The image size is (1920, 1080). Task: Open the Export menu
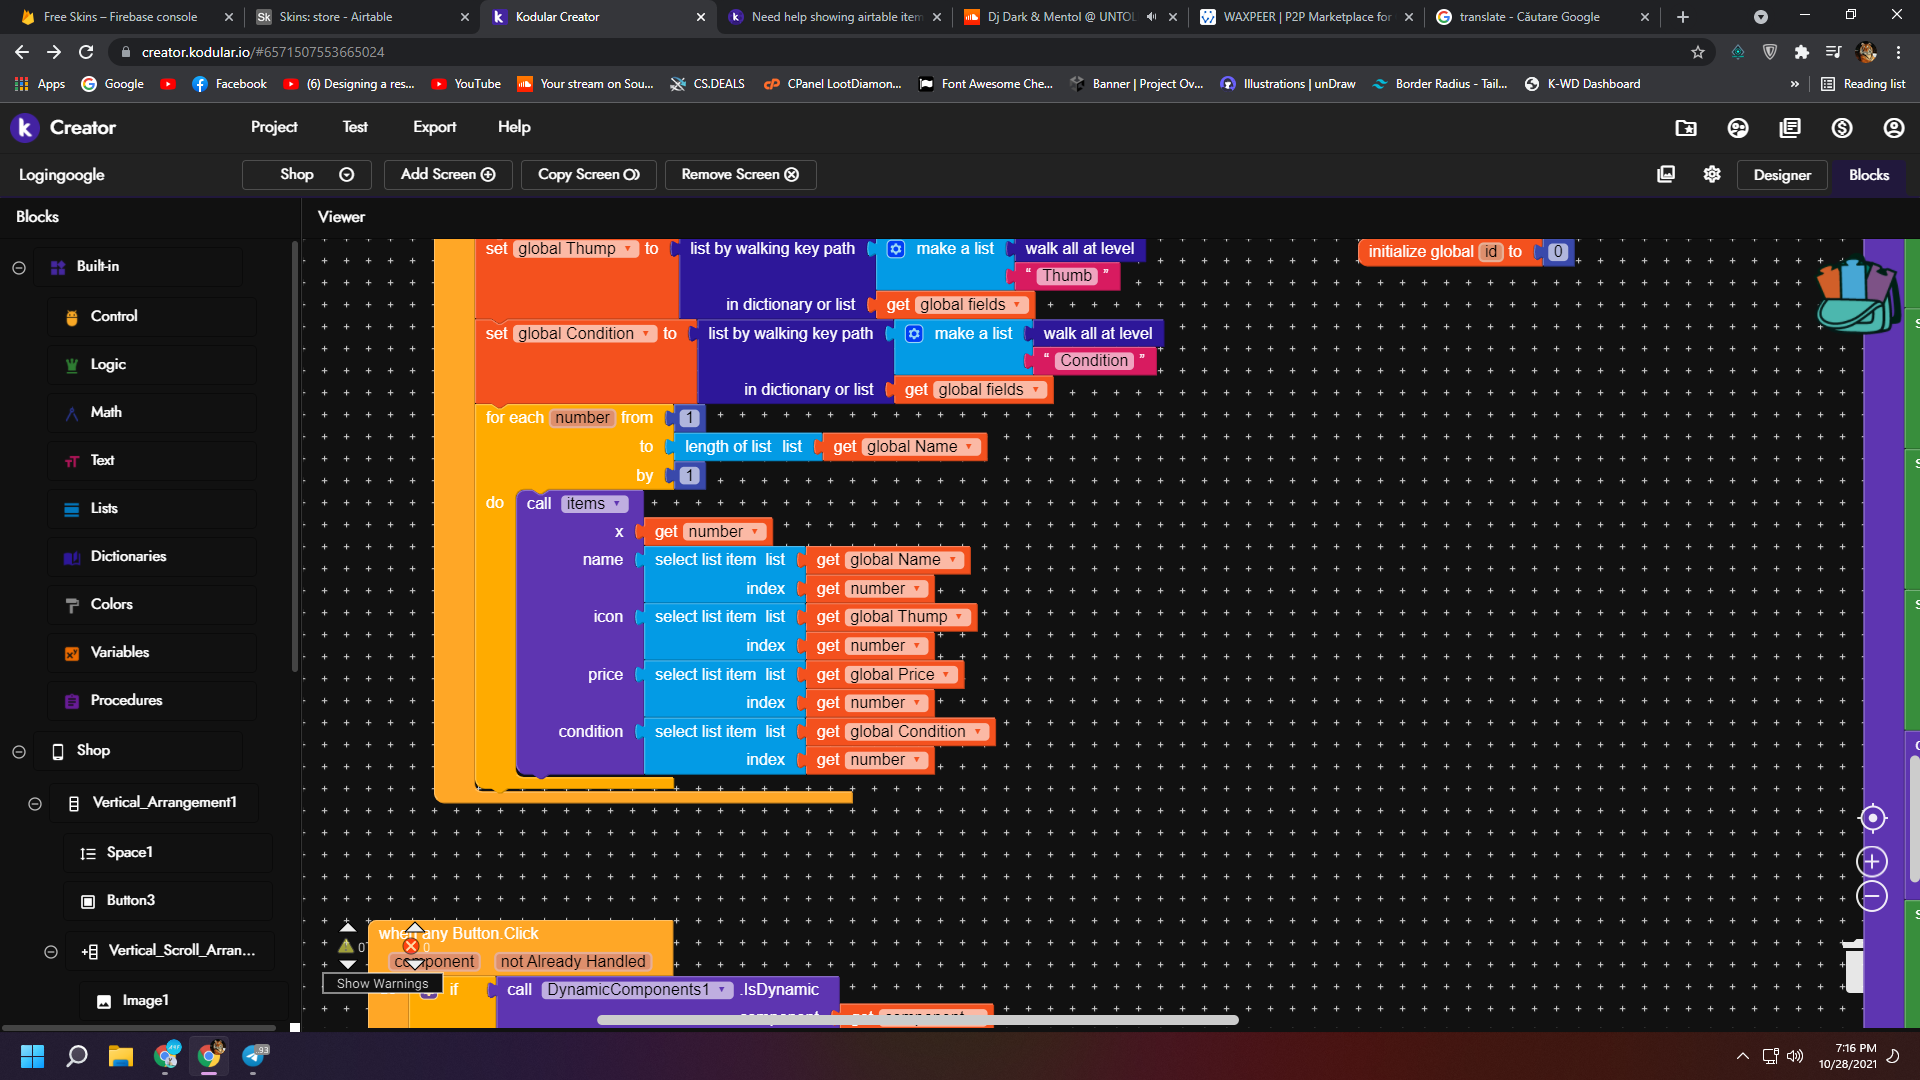point(434,127)
